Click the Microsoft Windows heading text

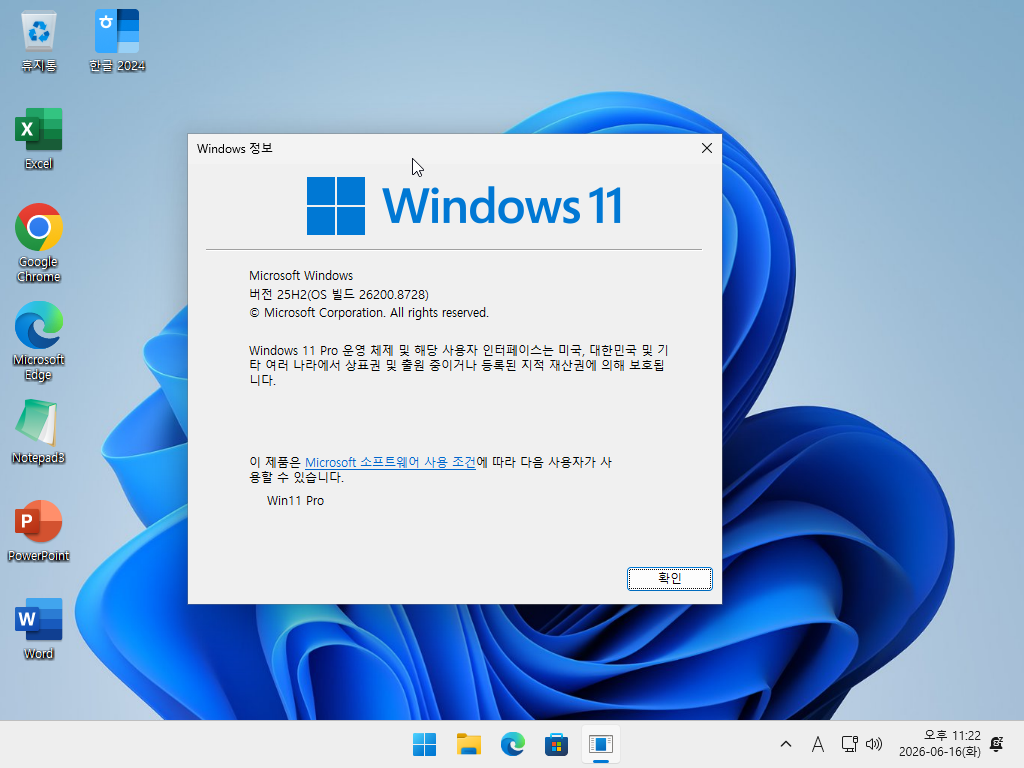coord(301,276)
